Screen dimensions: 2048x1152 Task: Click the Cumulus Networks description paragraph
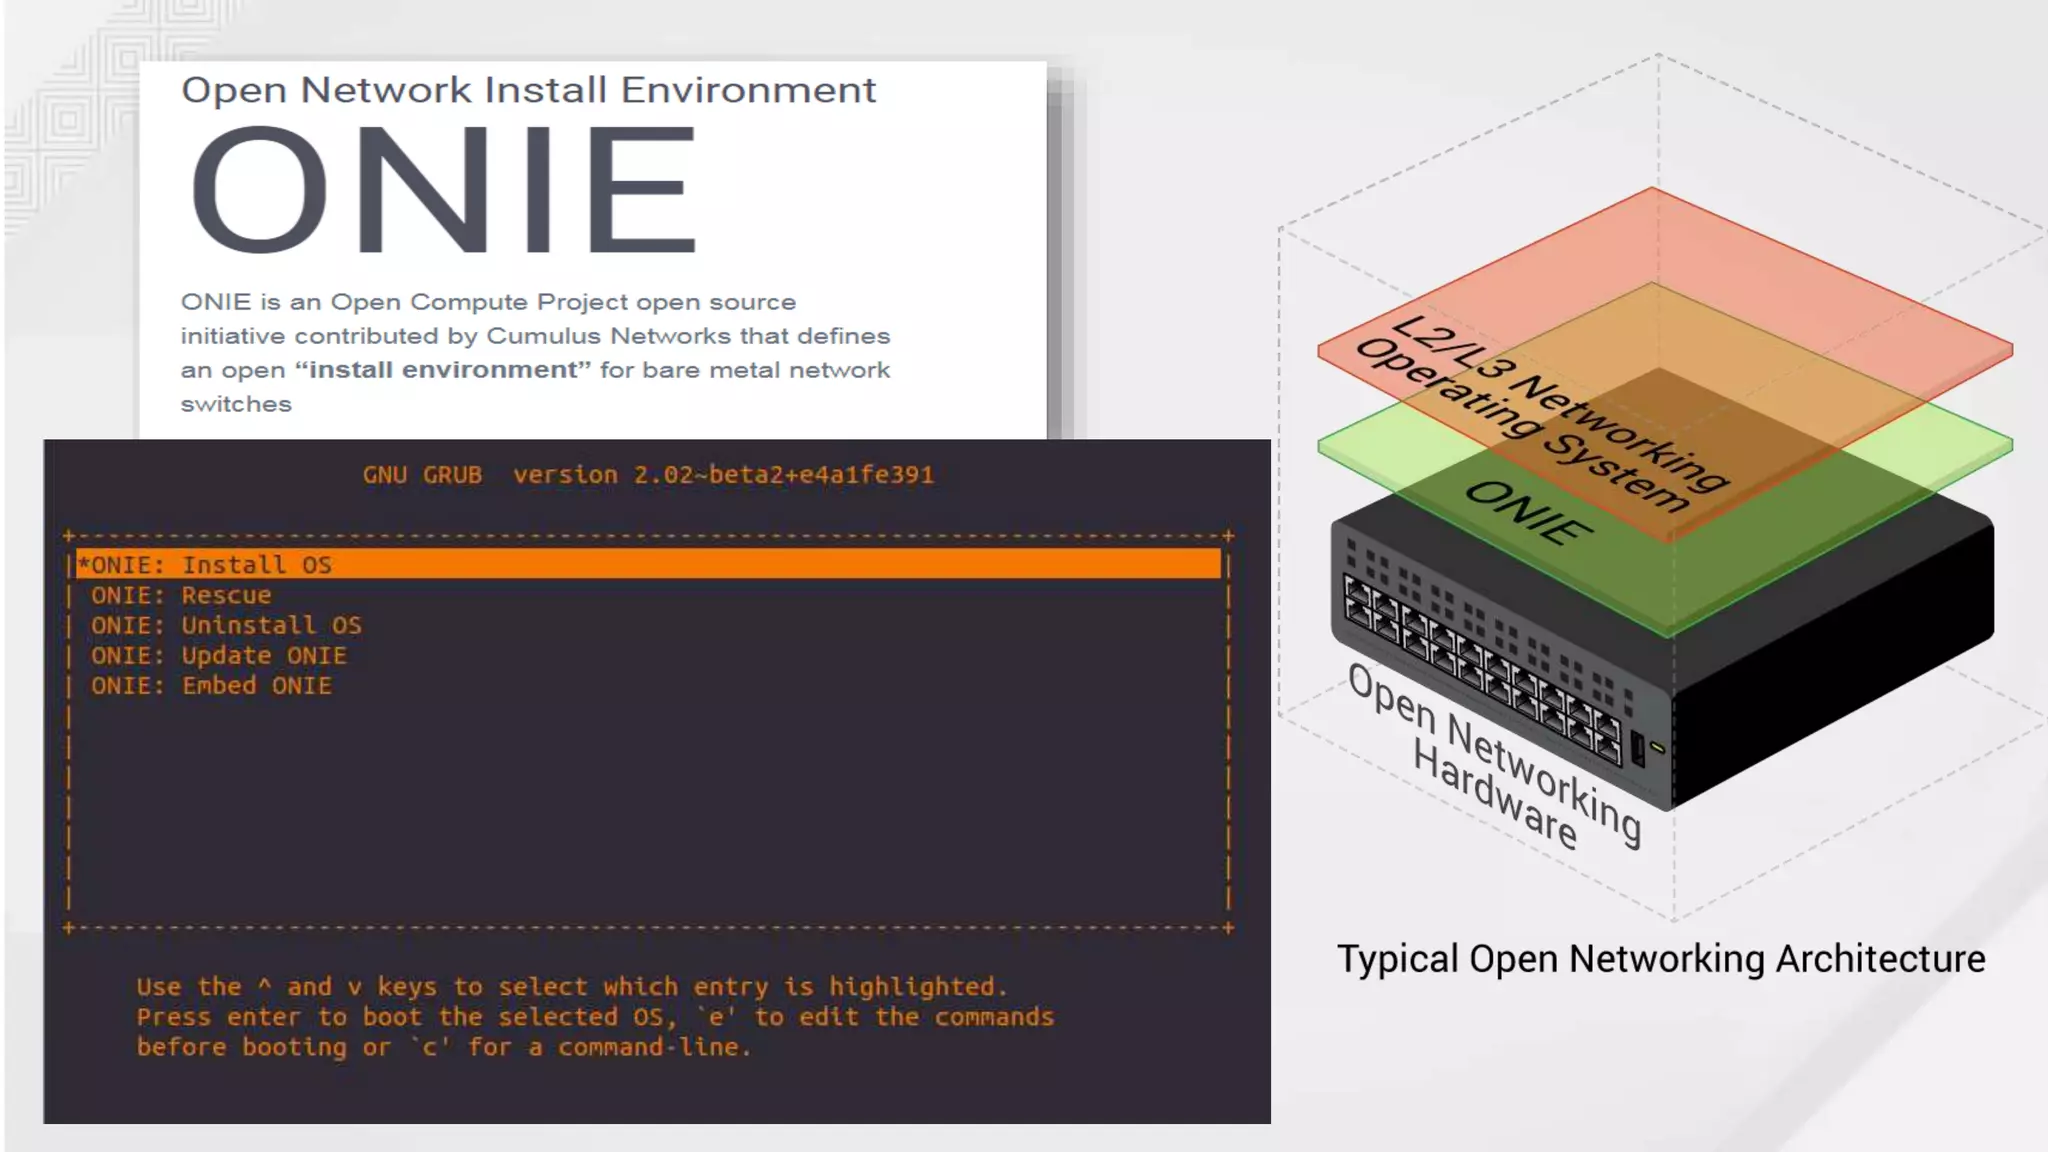click(x=535, y=352)
